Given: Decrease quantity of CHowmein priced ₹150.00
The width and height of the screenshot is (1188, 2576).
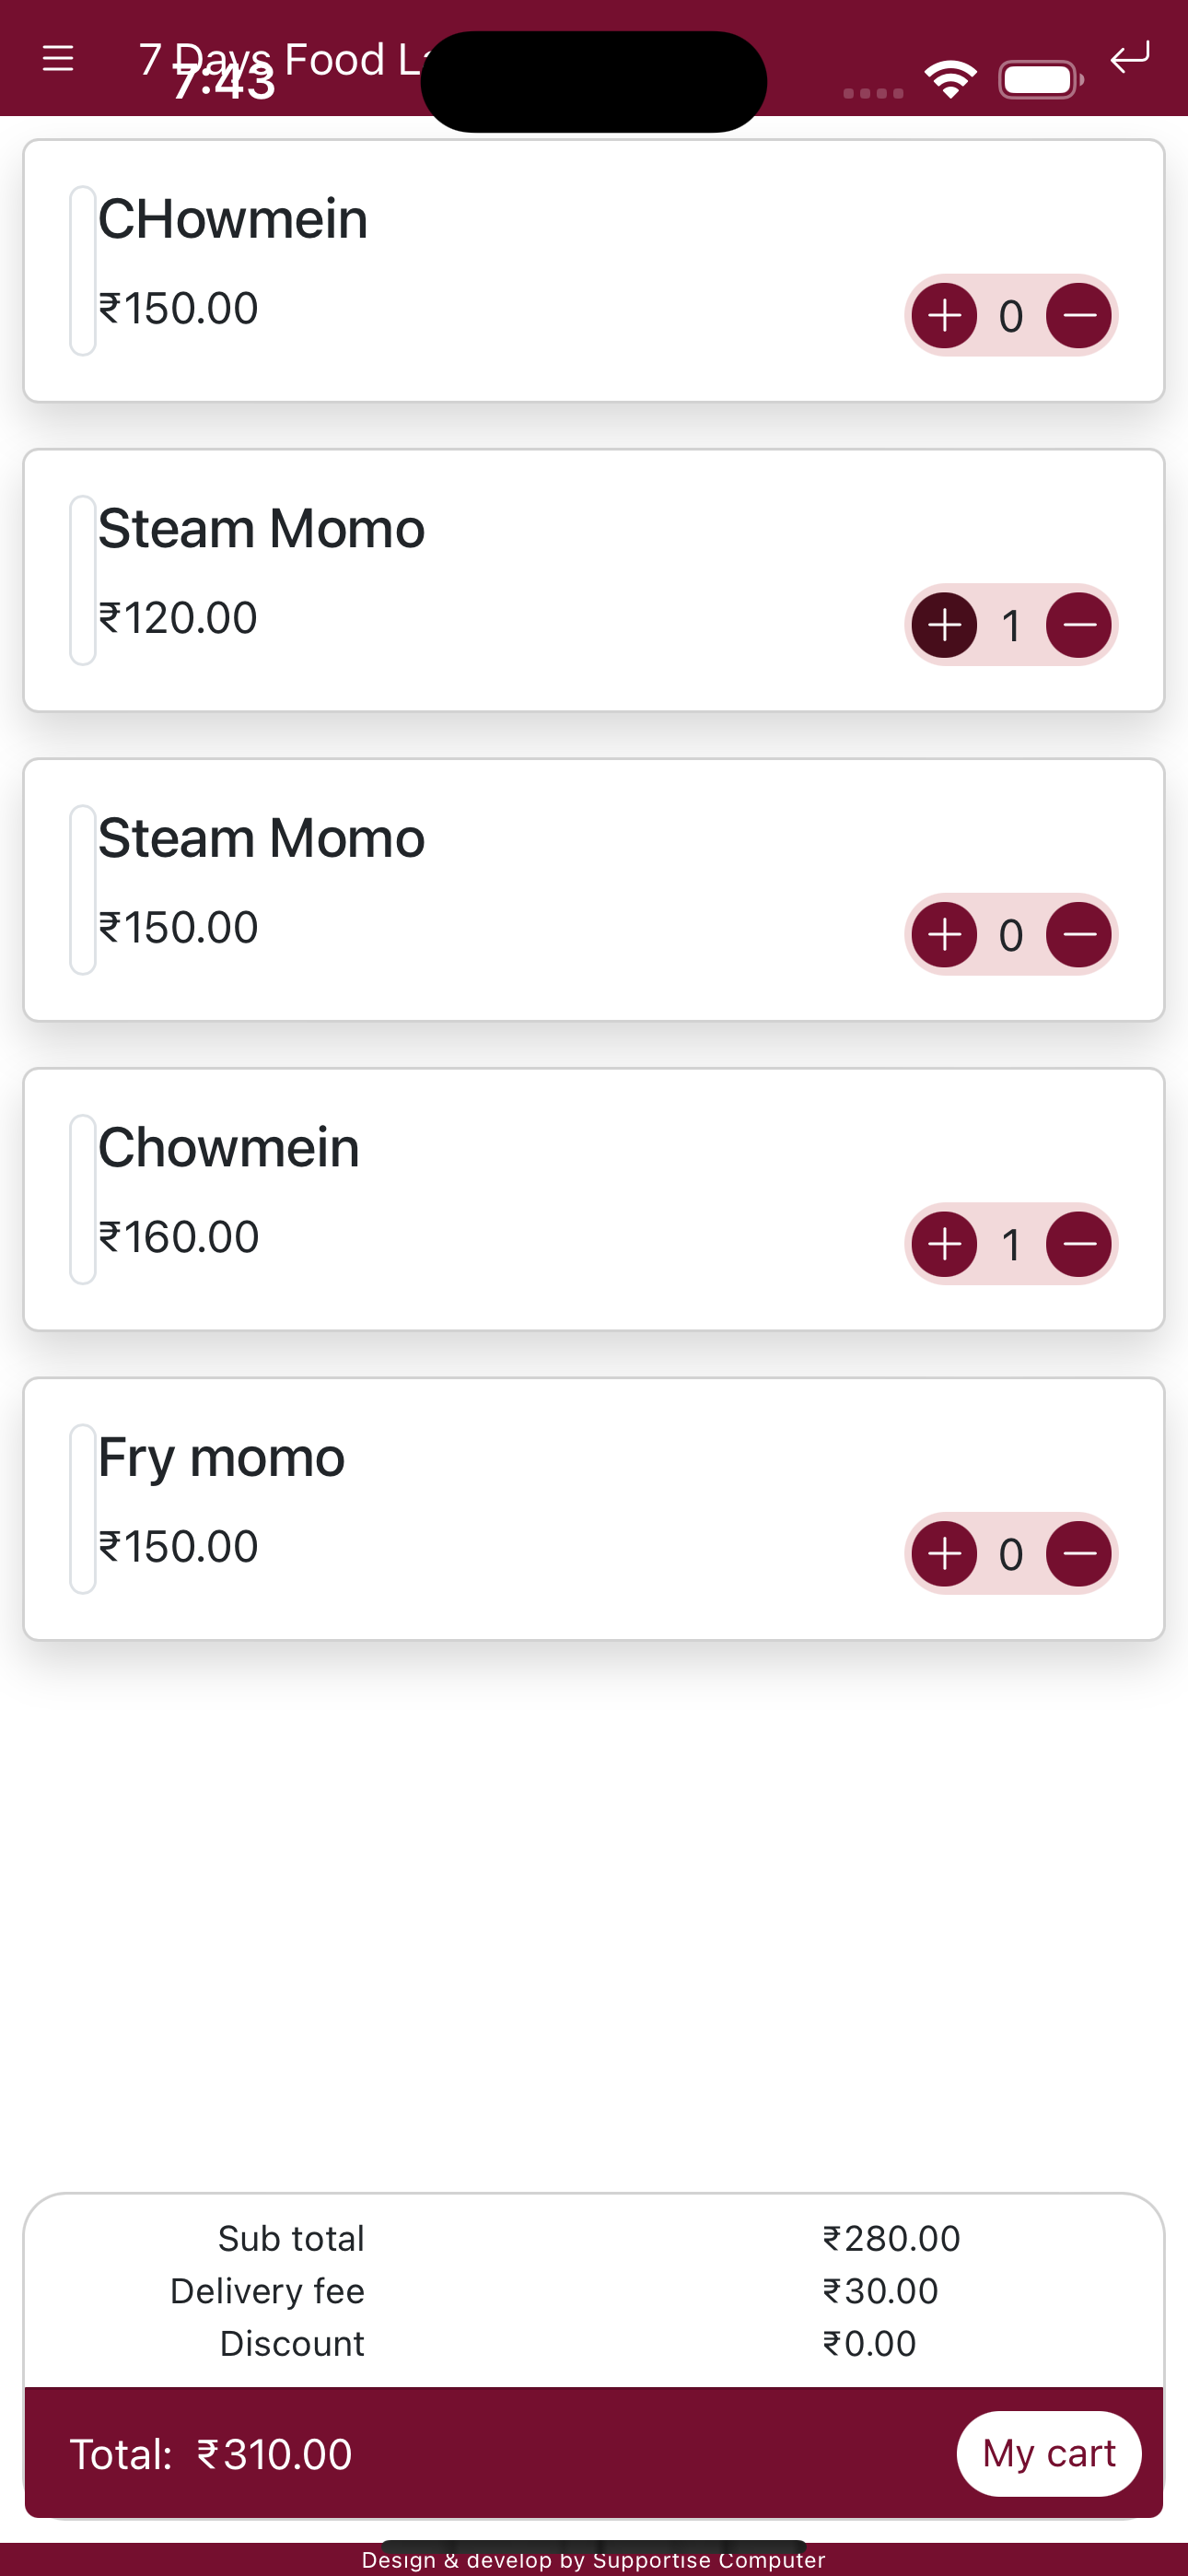Looking at the screenshot, I should coord(1078,316).
